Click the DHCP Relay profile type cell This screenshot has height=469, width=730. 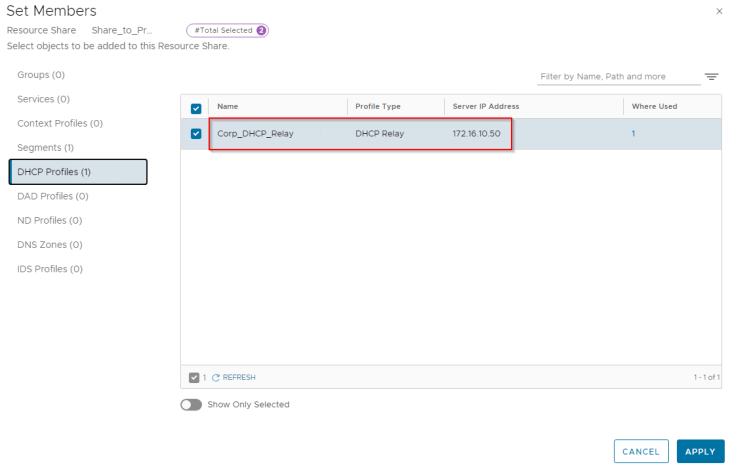(x=379, y=134)
